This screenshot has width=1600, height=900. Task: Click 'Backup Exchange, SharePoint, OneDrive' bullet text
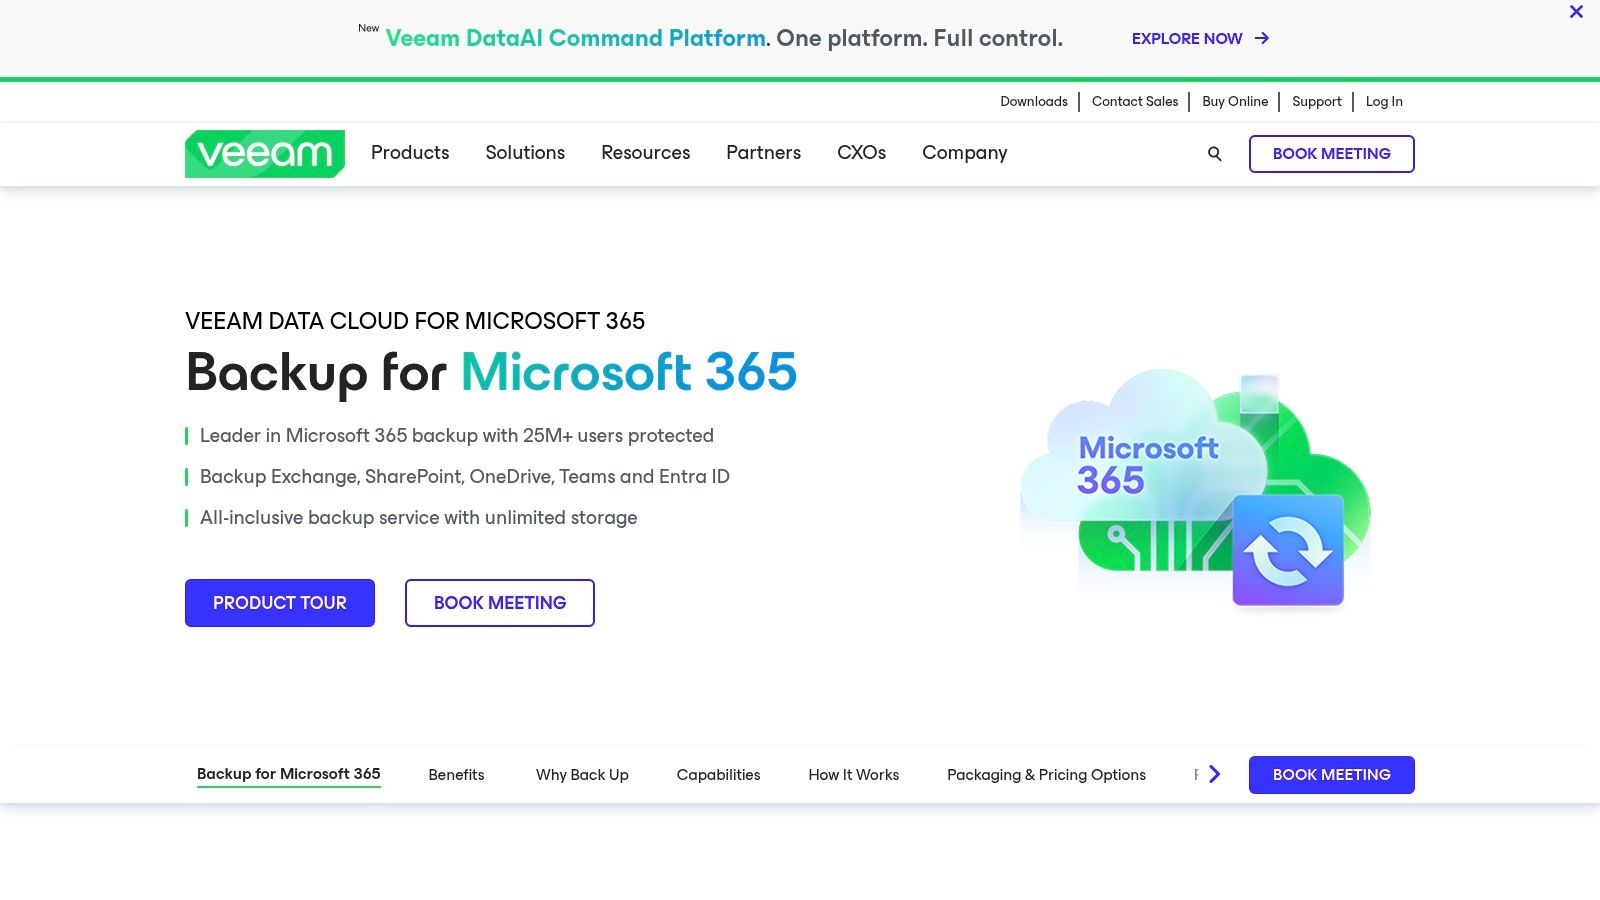[x=465, y=477]
